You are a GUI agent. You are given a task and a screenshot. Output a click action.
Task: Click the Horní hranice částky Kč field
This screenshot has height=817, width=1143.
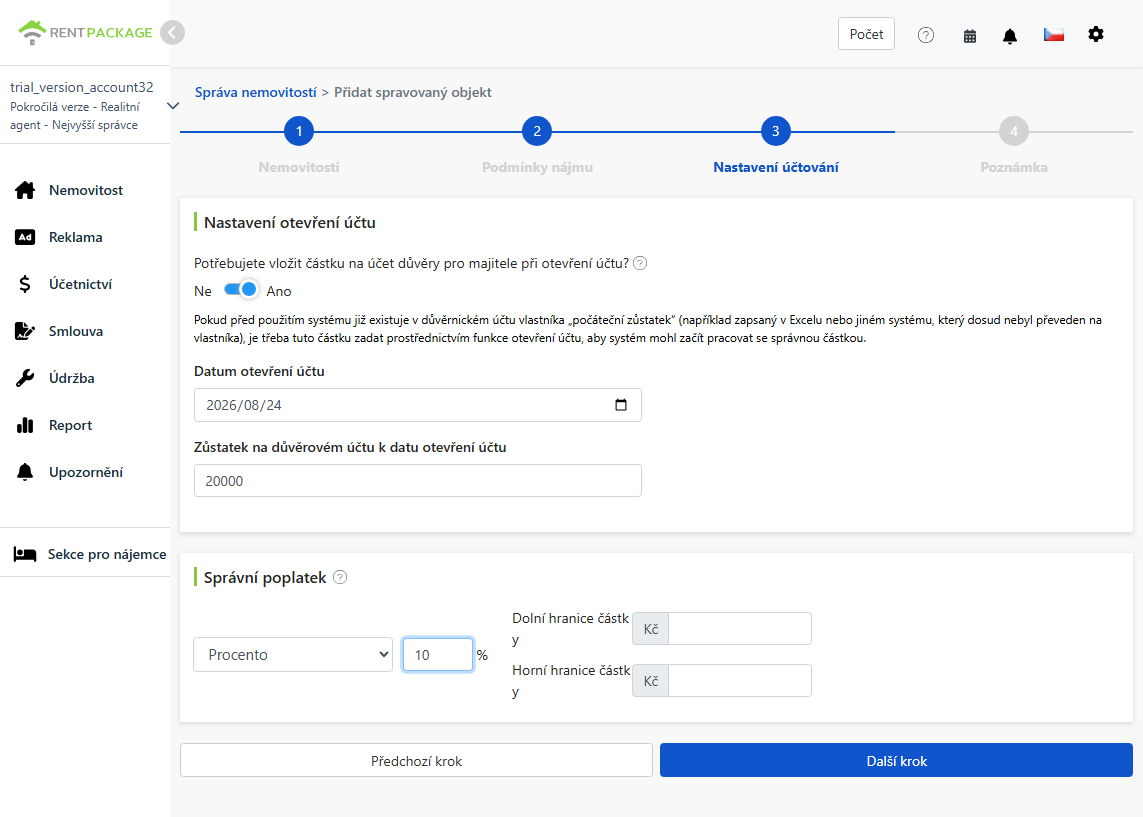pos(740,681)
